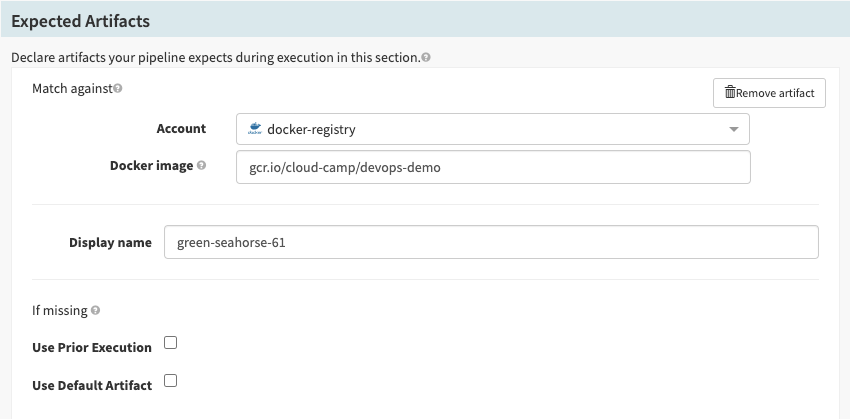Viewport: 850px width, 419px height.
Task: Click the help icon next to If missing
Action: [x=96, y=311]
